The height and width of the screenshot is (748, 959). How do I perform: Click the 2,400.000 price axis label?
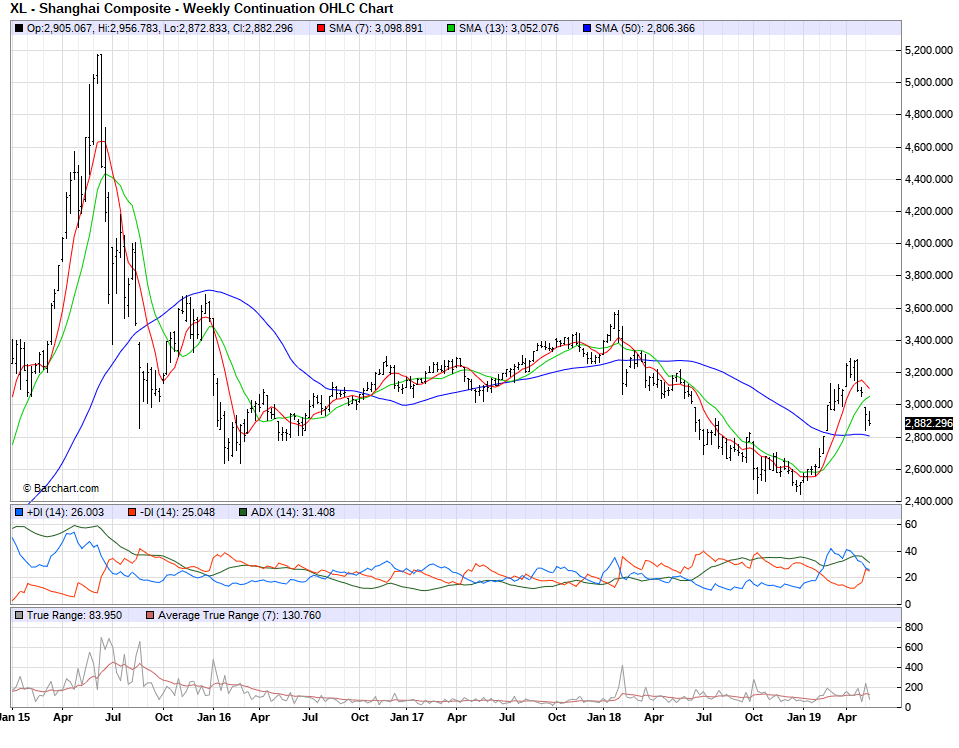(x=927, y=501)
